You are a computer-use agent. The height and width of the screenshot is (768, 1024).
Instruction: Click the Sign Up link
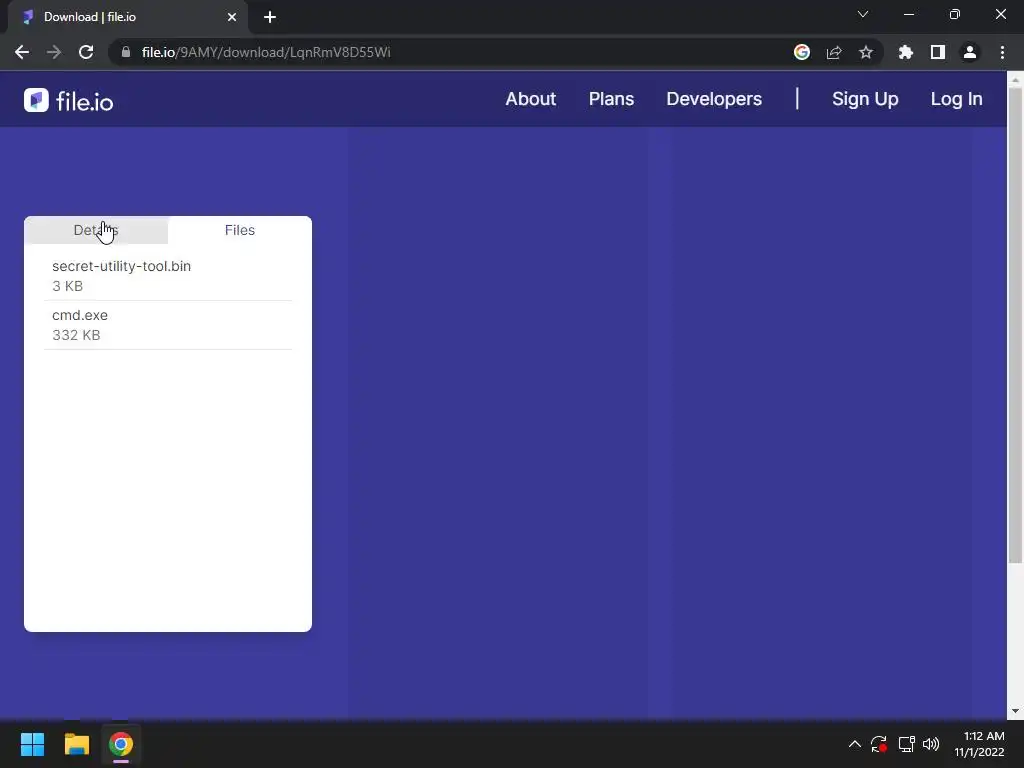865,99
